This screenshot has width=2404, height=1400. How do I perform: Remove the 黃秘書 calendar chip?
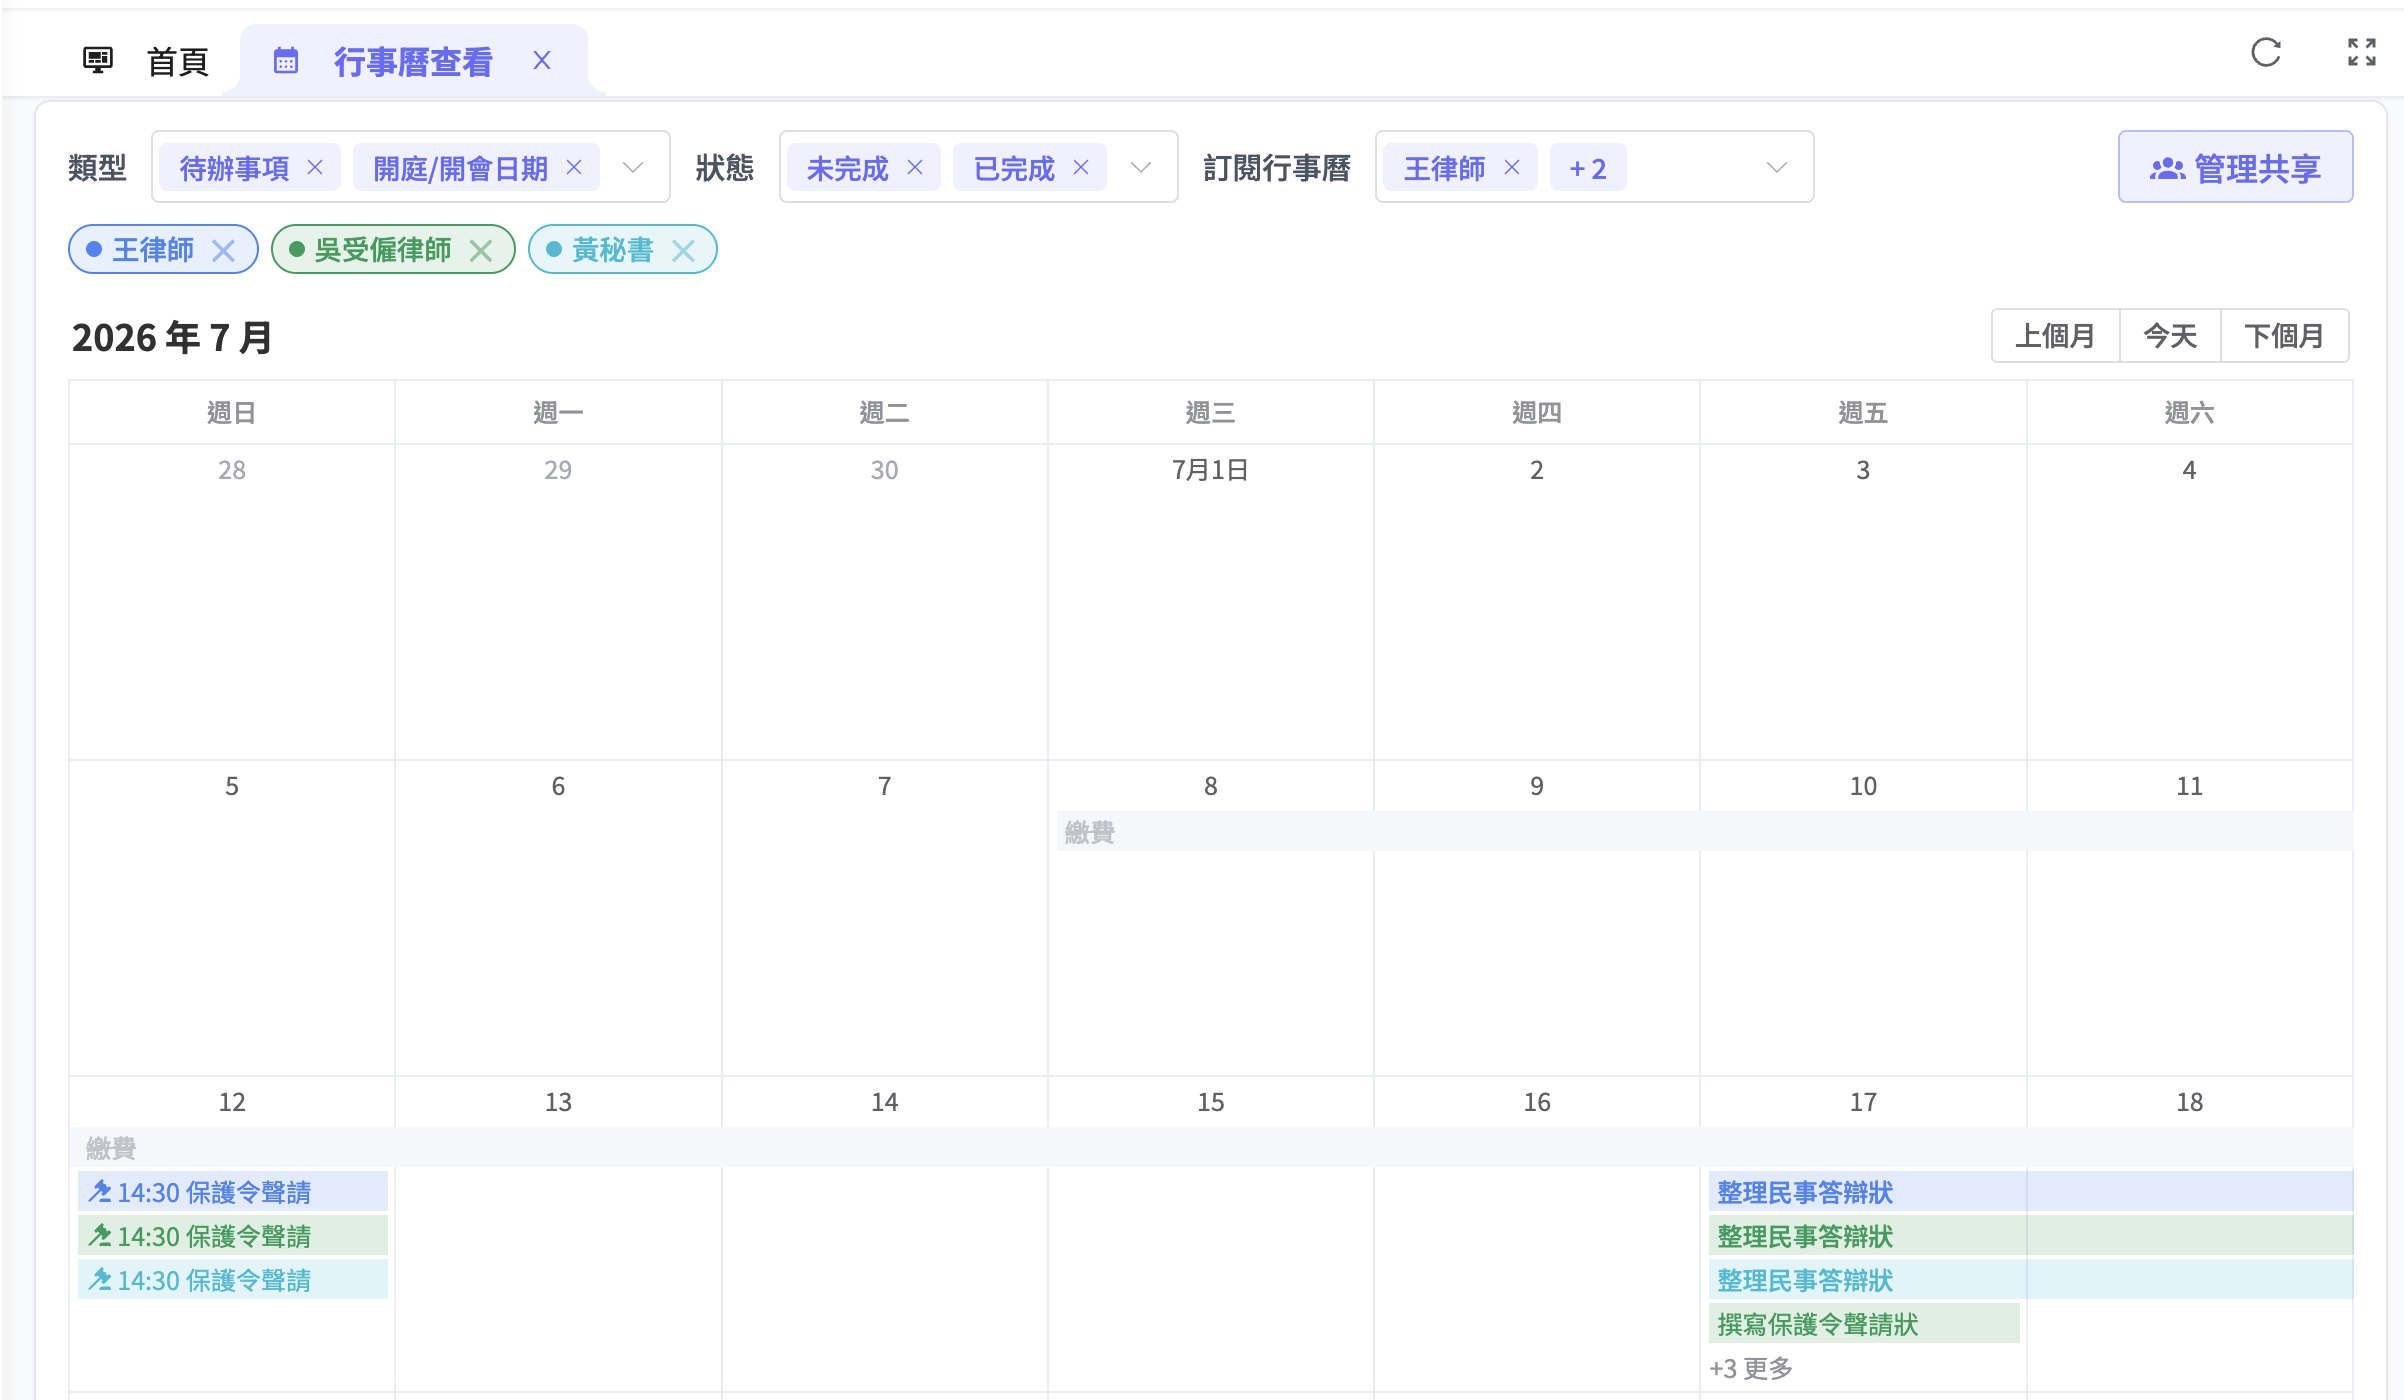click(683, 250)
